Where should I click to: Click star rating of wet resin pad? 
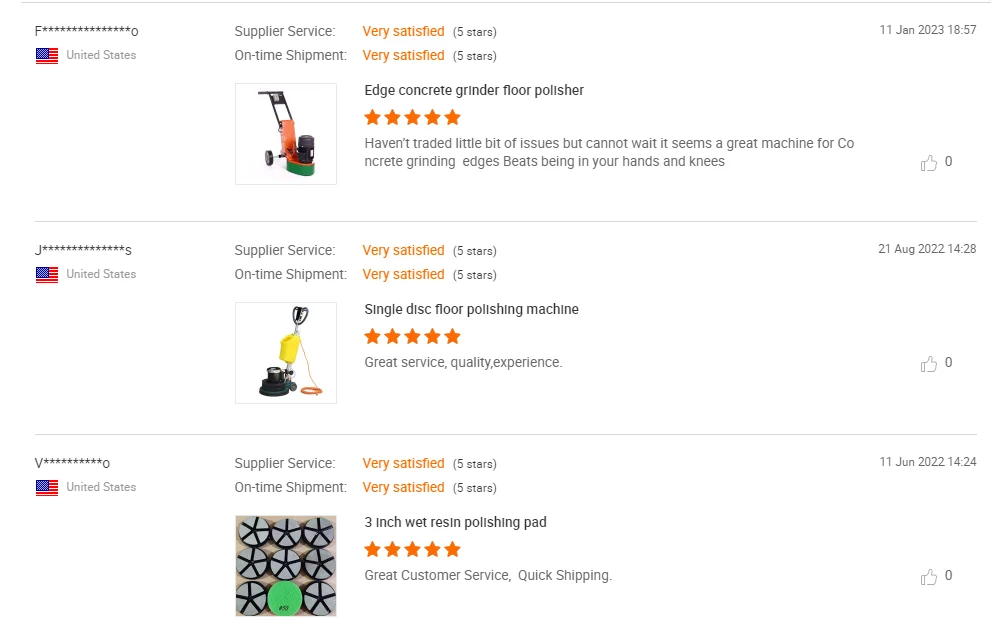point(412,549)
